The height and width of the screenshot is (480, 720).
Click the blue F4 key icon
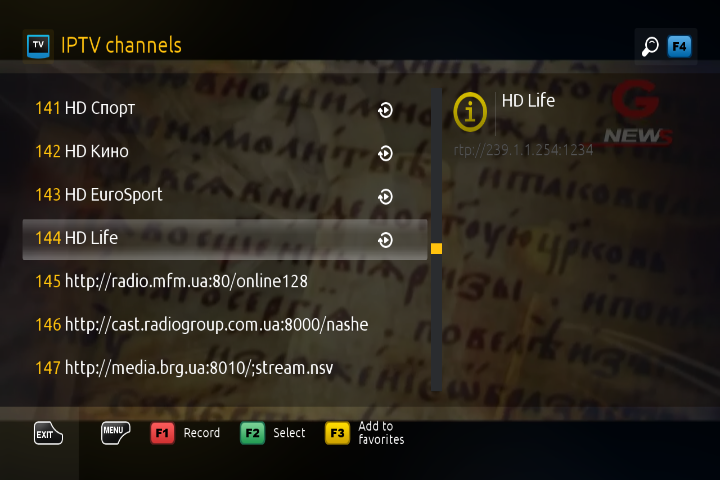pos(679,46)
